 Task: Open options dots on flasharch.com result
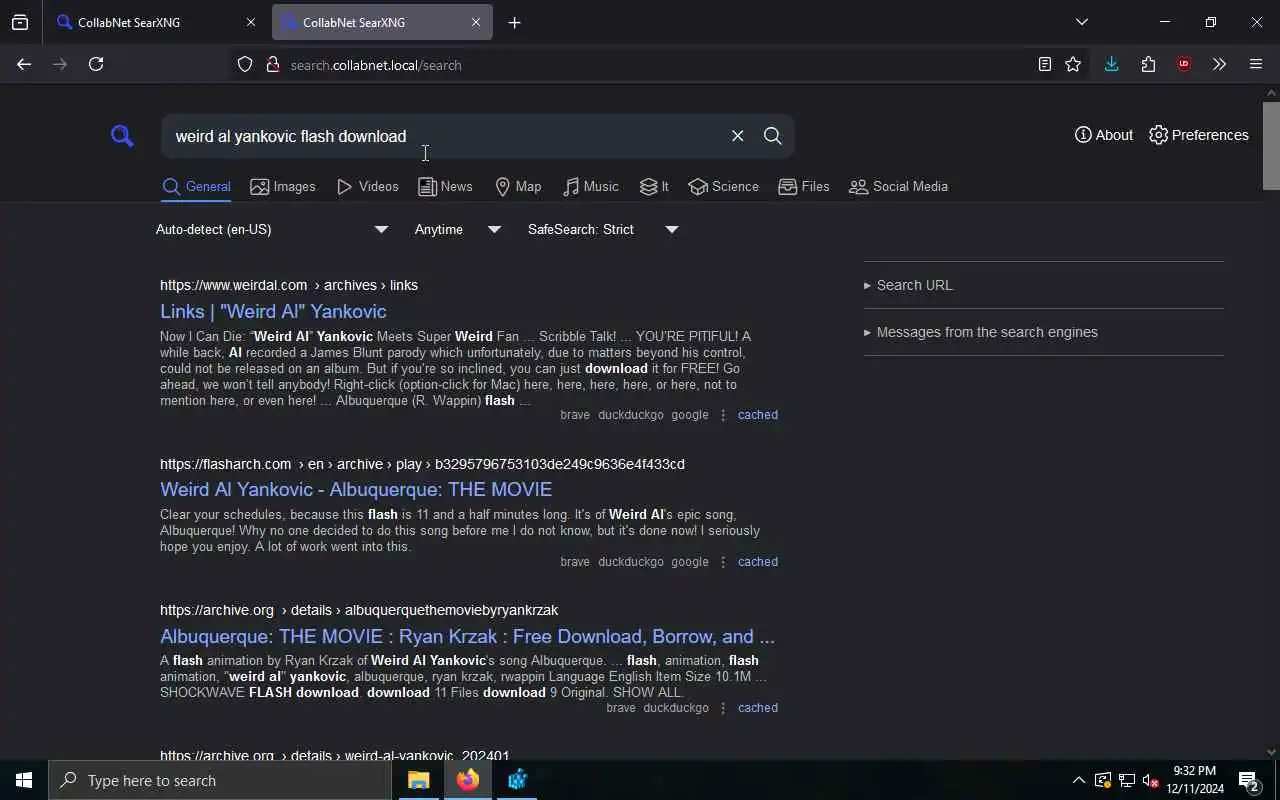pos(723,561)
